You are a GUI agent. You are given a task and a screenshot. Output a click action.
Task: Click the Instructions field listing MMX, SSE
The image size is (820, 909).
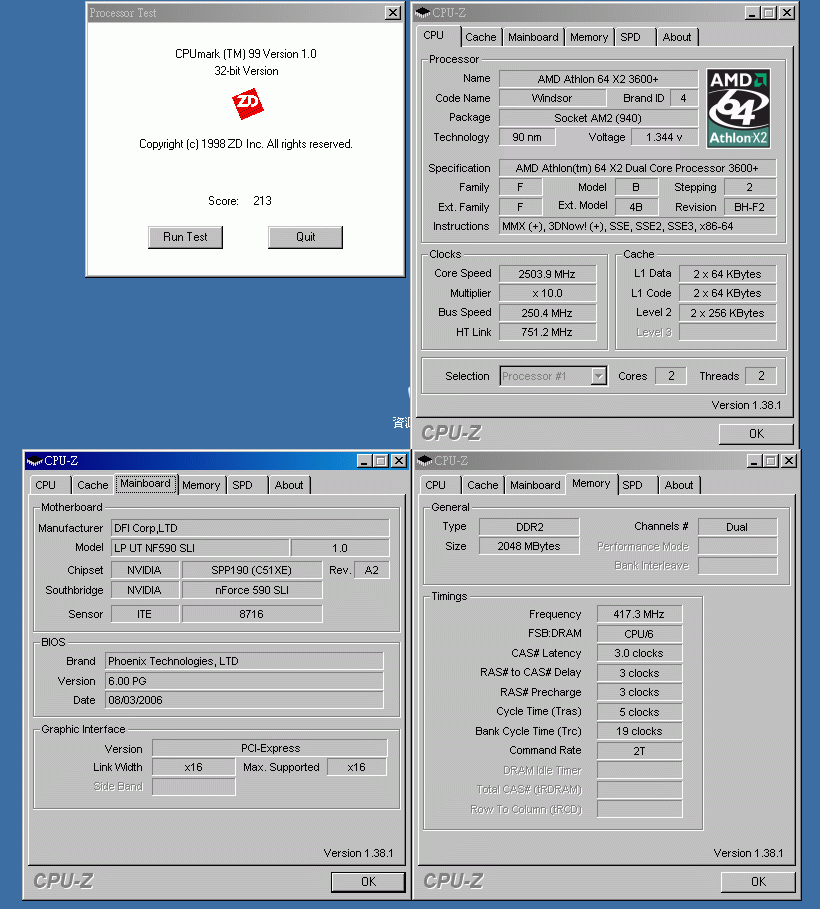point(637,226)
